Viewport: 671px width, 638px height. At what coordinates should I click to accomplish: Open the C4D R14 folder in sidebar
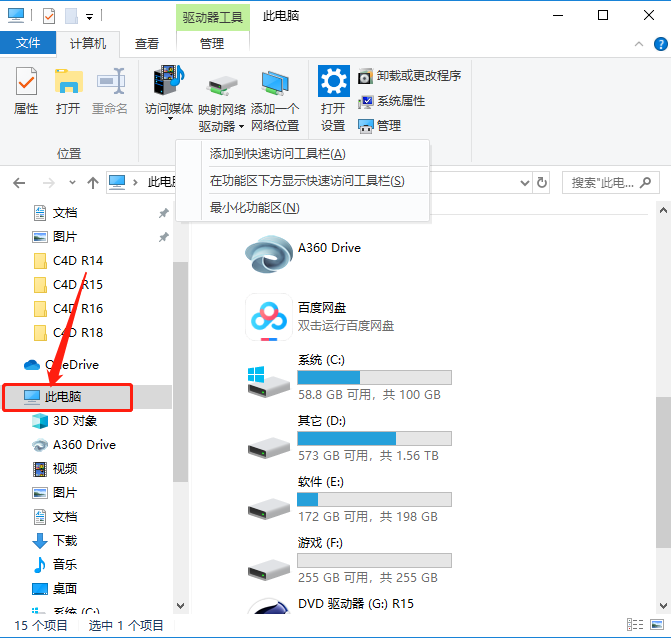pos(77,261)
